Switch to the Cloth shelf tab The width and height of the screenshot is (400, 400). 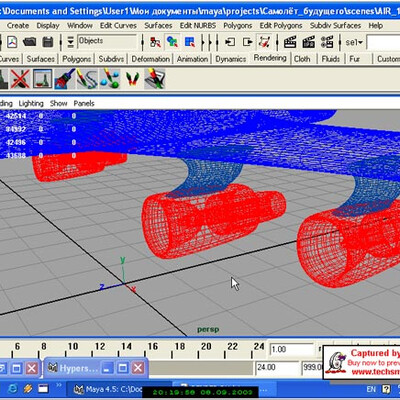pos(302,59)
